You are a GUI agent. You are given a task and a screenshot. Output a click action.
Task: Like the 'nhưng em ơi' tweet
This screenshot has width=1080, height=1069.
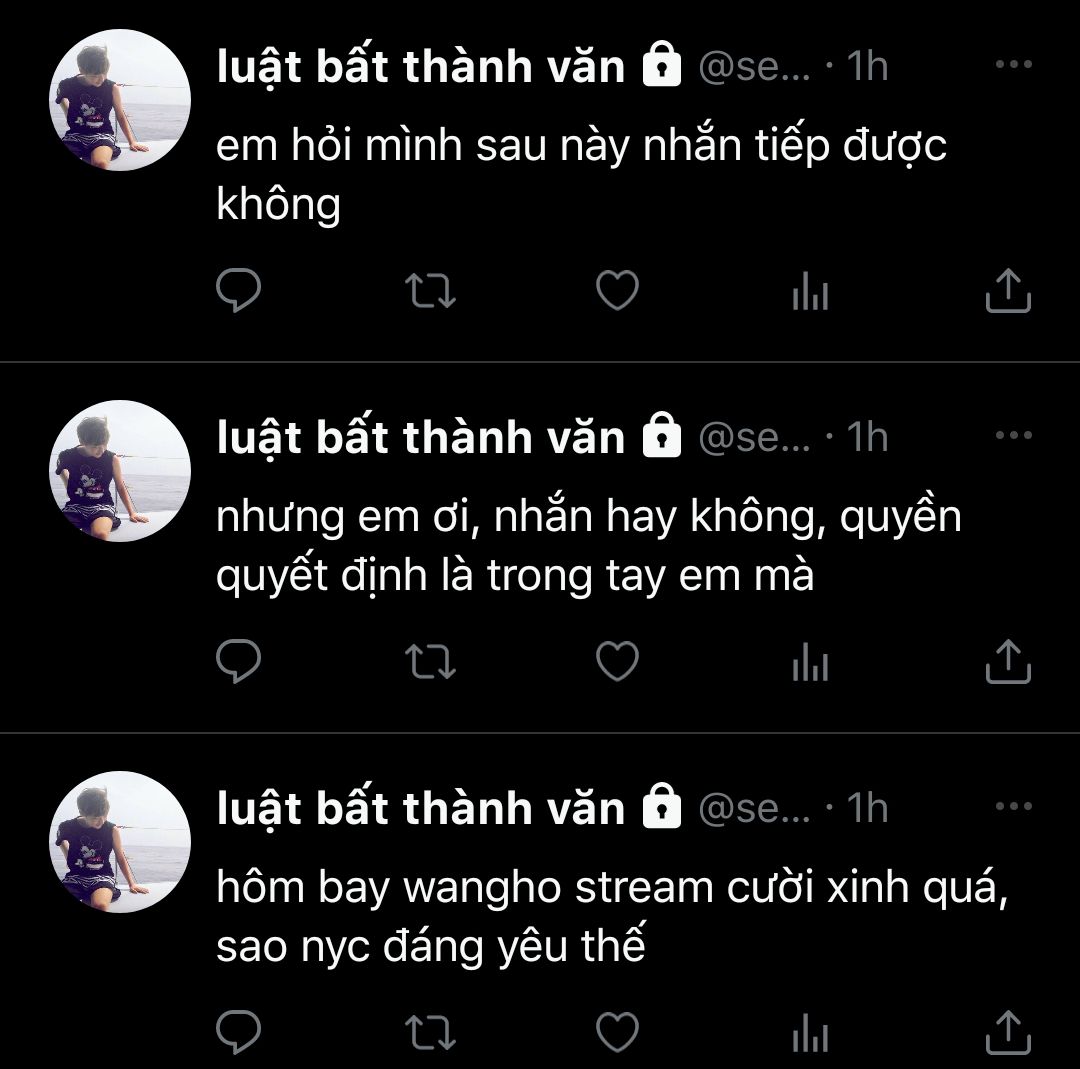(x=617, y=661)
